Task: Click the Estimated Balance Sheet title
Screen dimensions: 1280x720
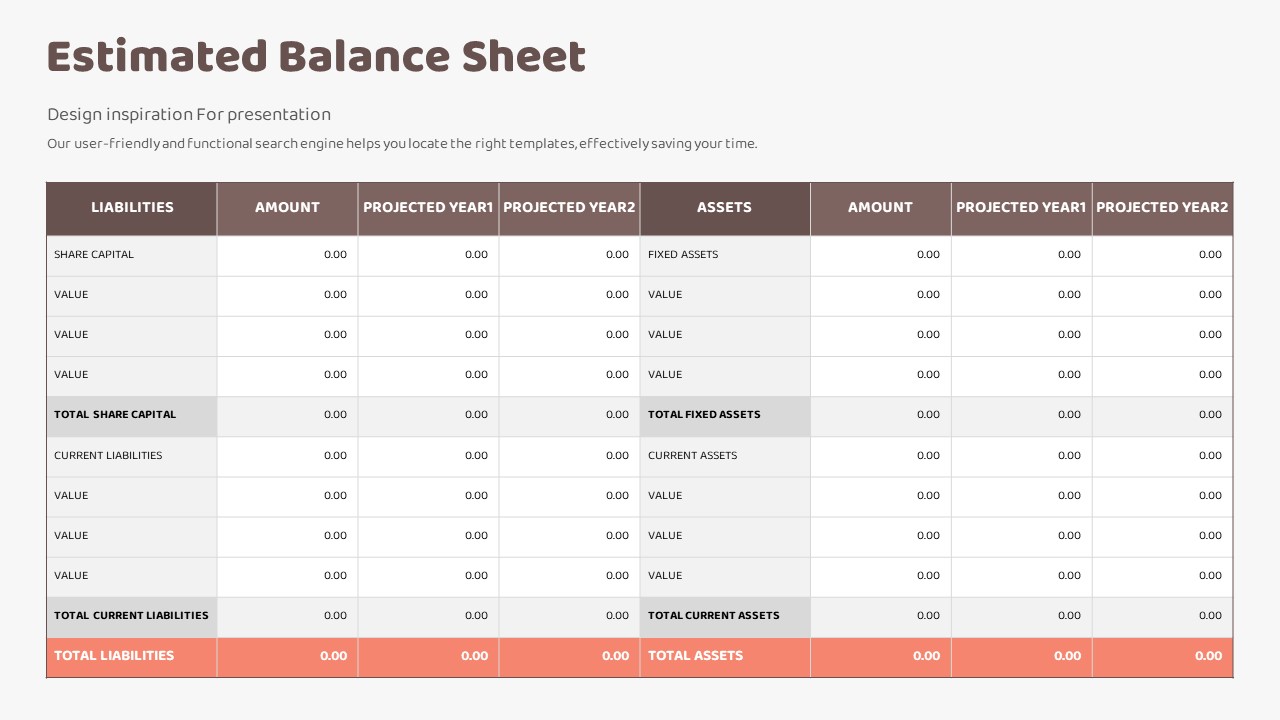Action: point(316,57)
